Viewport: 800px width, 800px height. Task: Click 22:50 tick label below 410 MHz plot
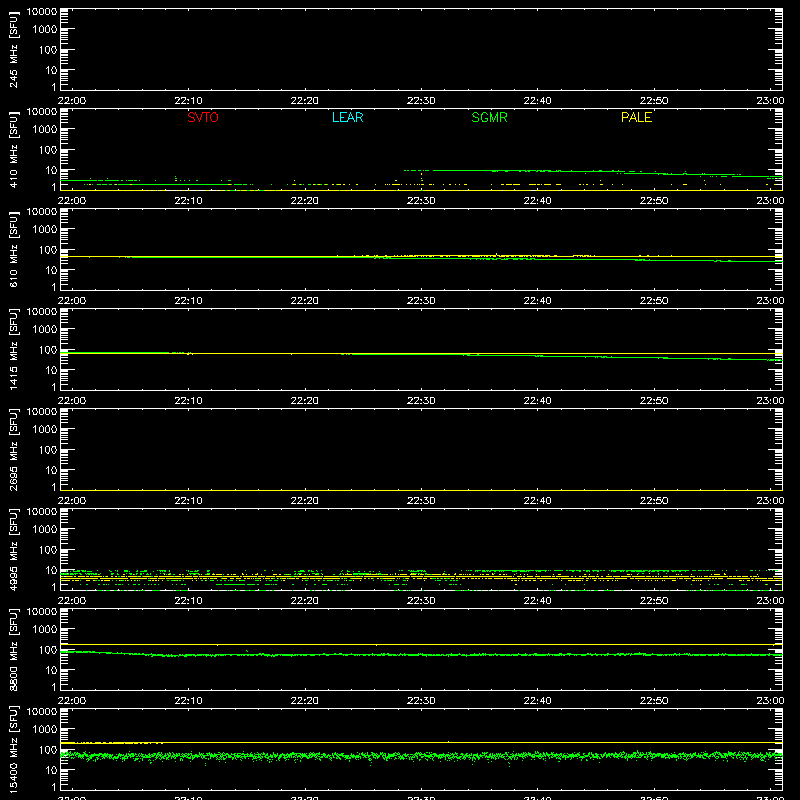(x=654, y=201)
